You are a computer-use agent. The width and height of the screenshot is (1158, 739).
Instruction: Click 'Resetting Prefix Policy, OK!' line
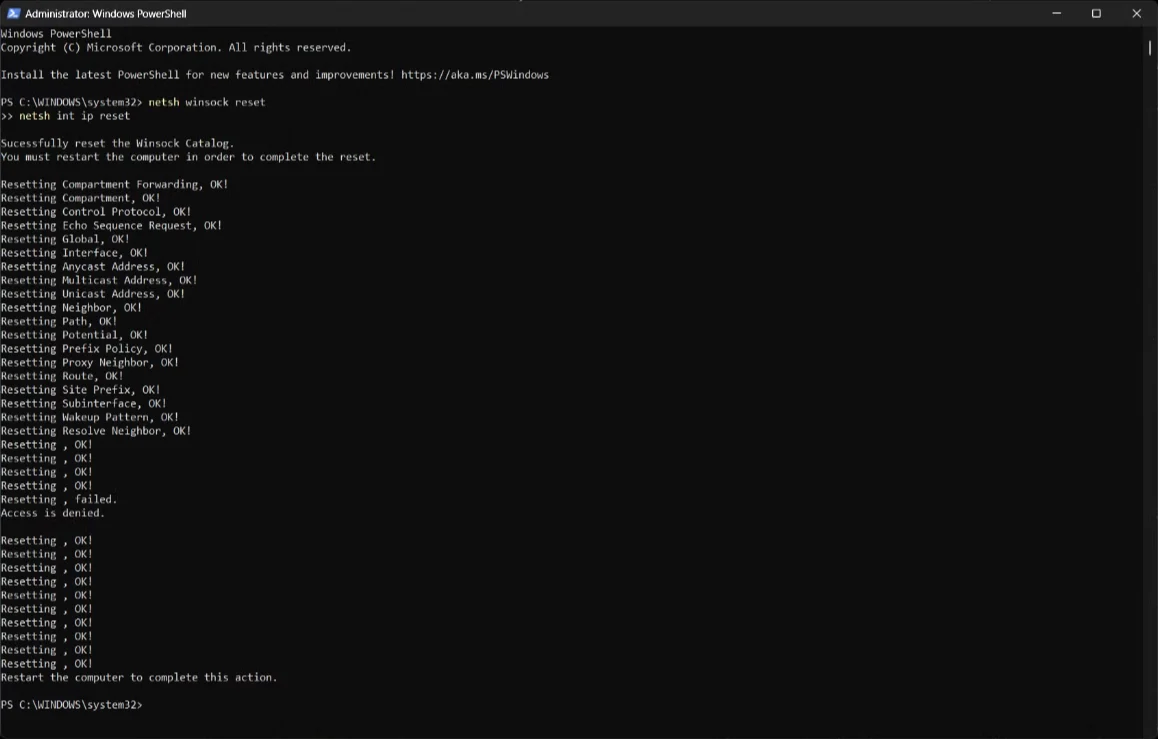(x=86, y=348)
